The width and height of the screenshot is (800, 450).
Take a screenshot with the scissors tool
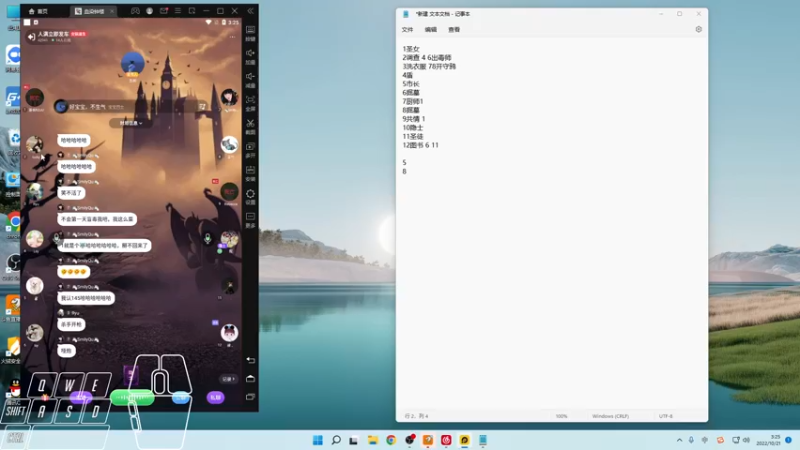click(x=251, y=126)
